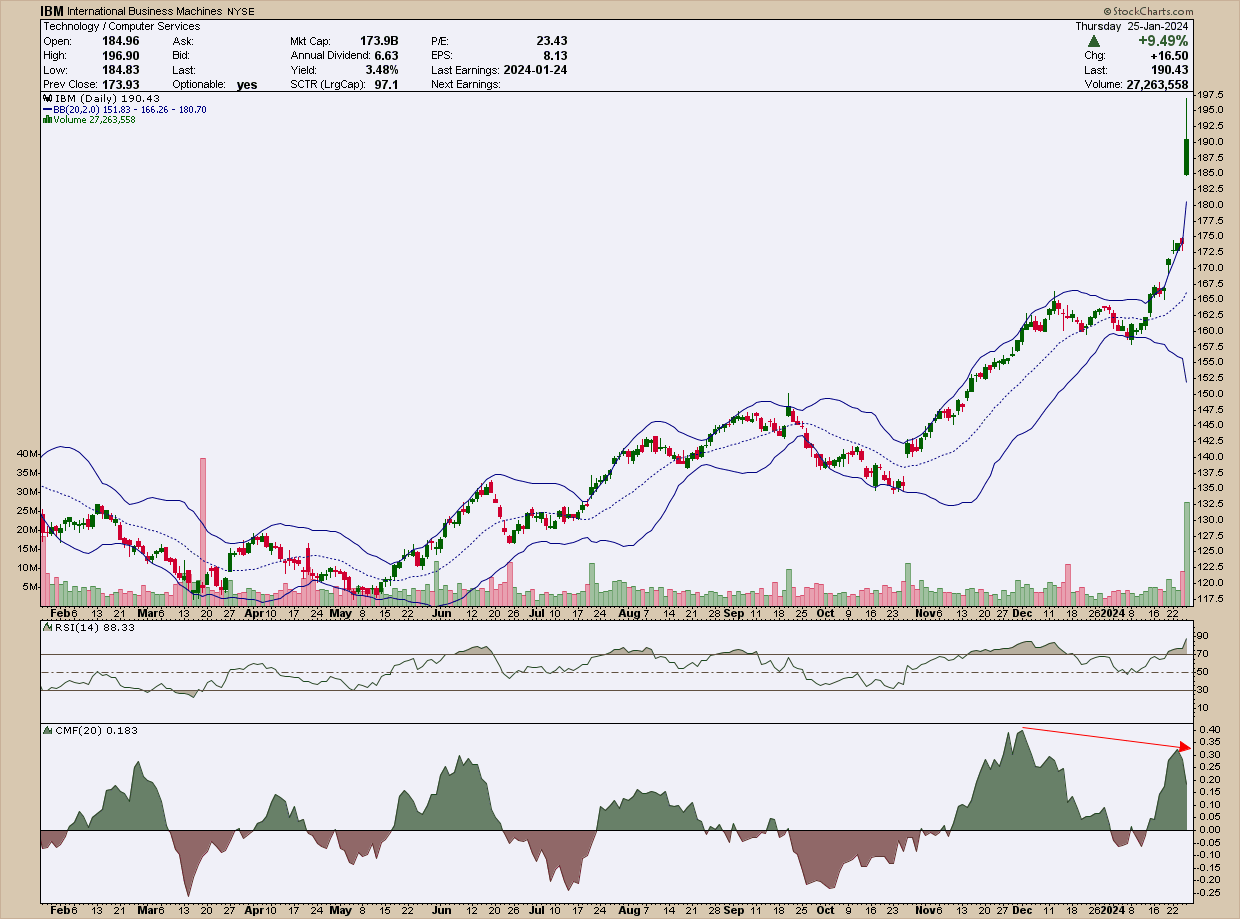1240x919 pixels.
Task: Click the SCTR (LrgCap) value 97.1
Action: 386,84
